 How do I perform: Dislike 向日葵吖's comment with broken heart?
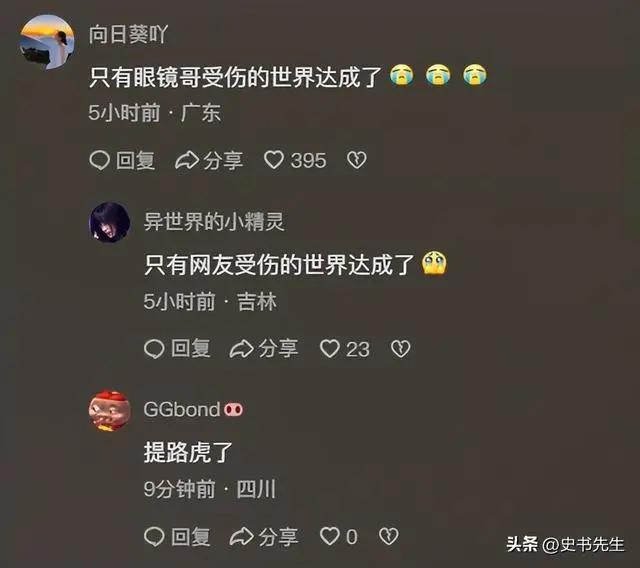pos(357,160)
